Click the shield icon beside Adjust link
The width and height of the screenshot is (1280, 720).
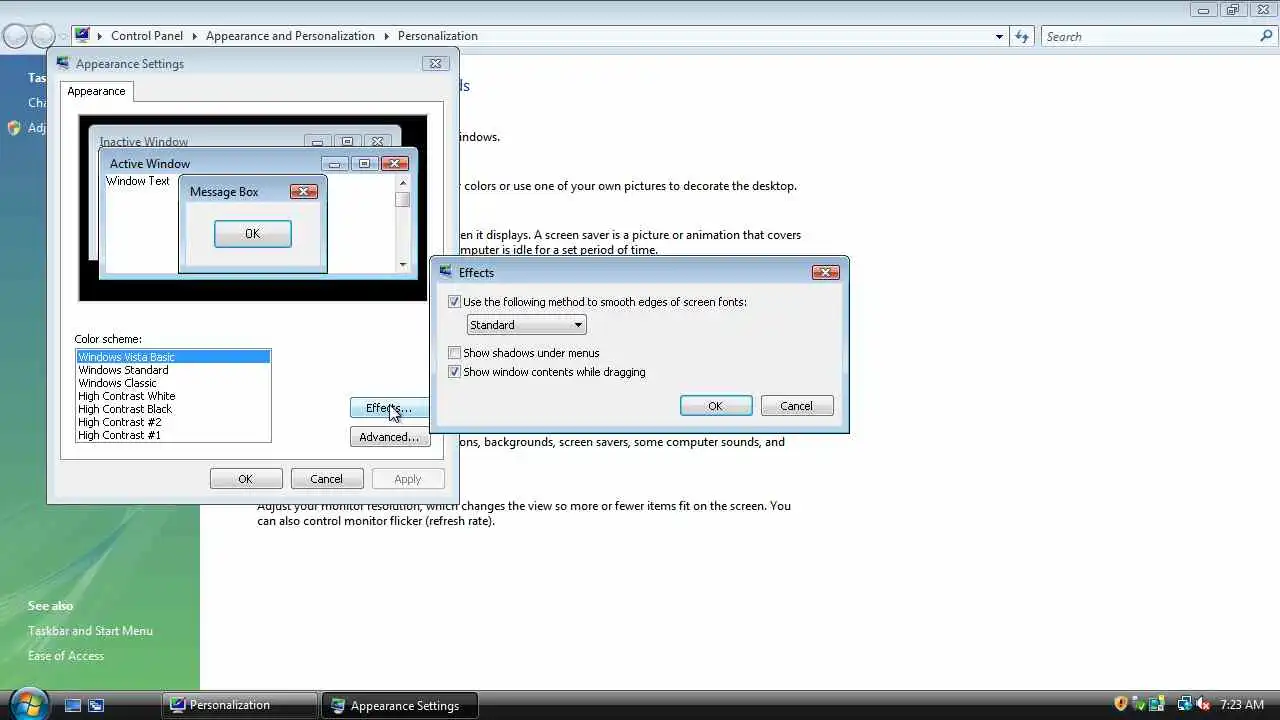click(x=14, y=128)
